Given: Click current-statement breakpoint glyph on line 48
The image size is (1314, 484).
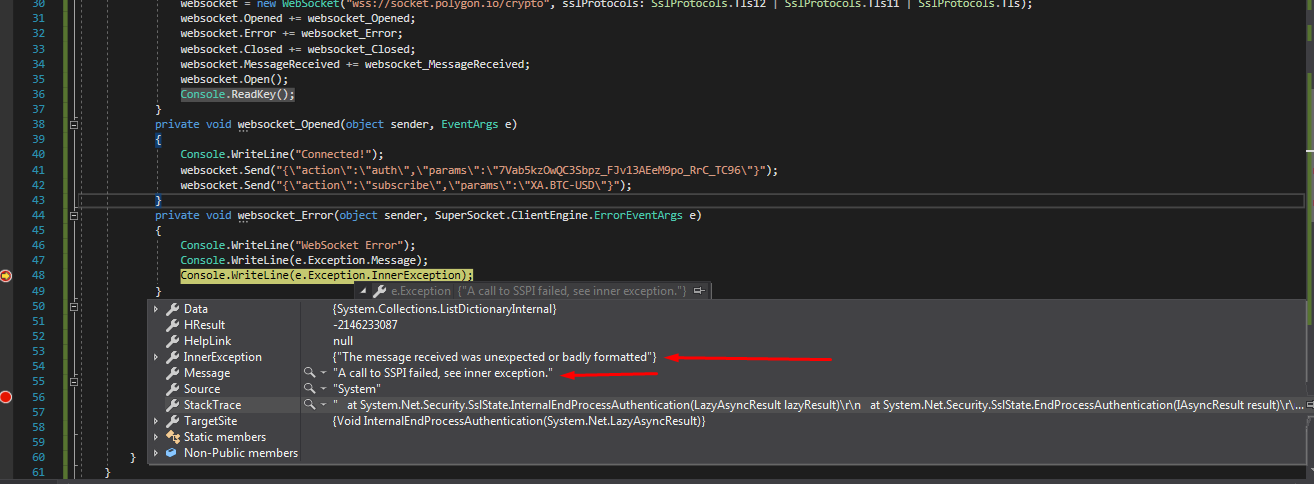Looking at the screenshot, I should click(x=6, y=275).
